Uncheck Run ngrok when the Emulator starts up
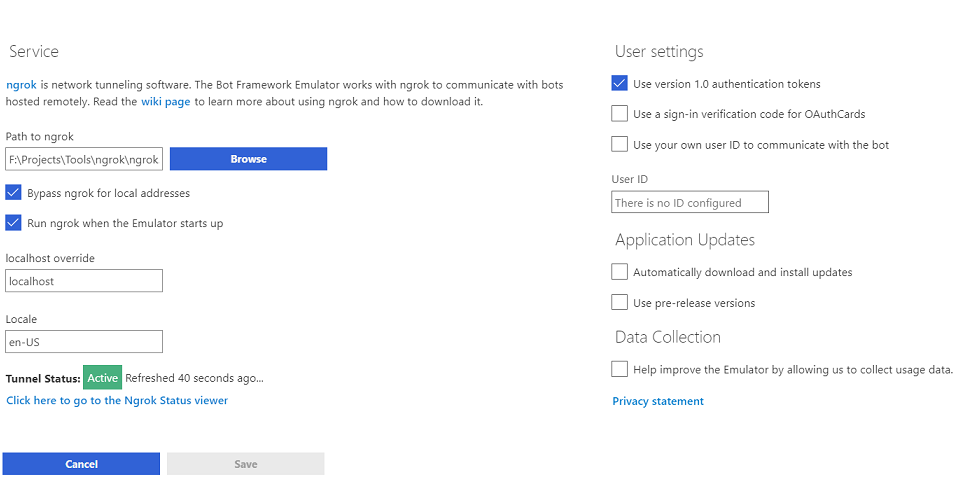This screenshot has height=498, width=968. 14,223
